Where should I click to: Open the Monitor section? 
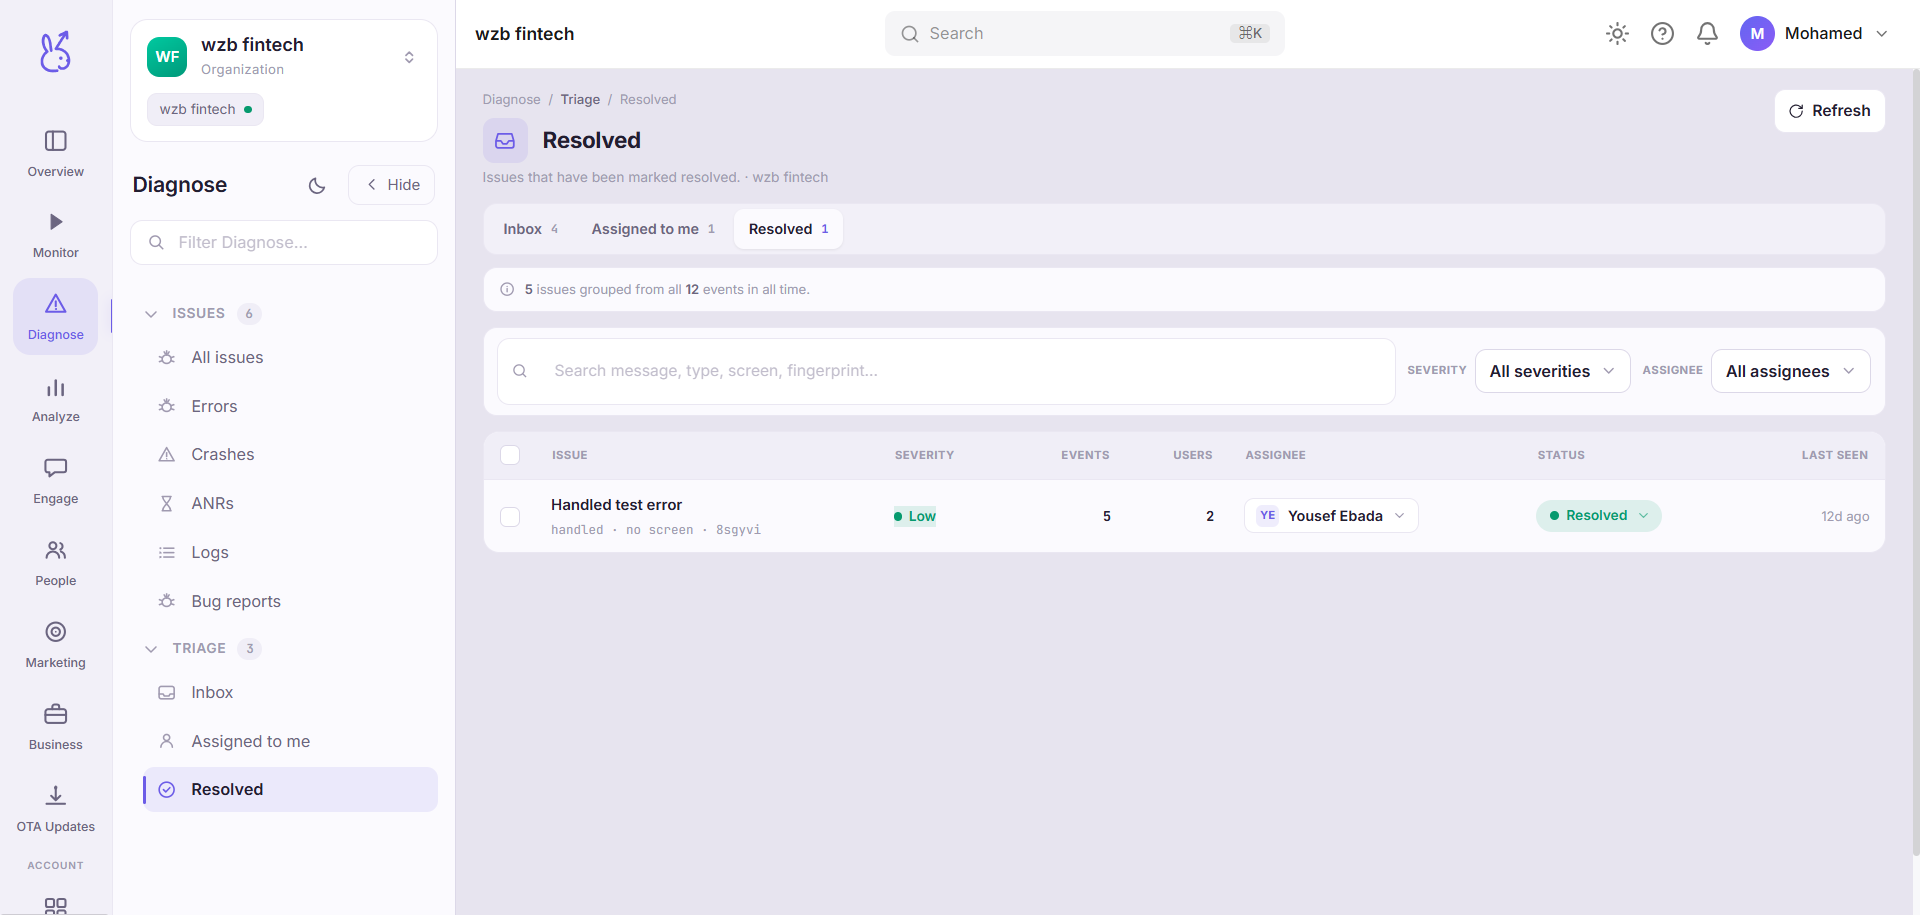56,235
